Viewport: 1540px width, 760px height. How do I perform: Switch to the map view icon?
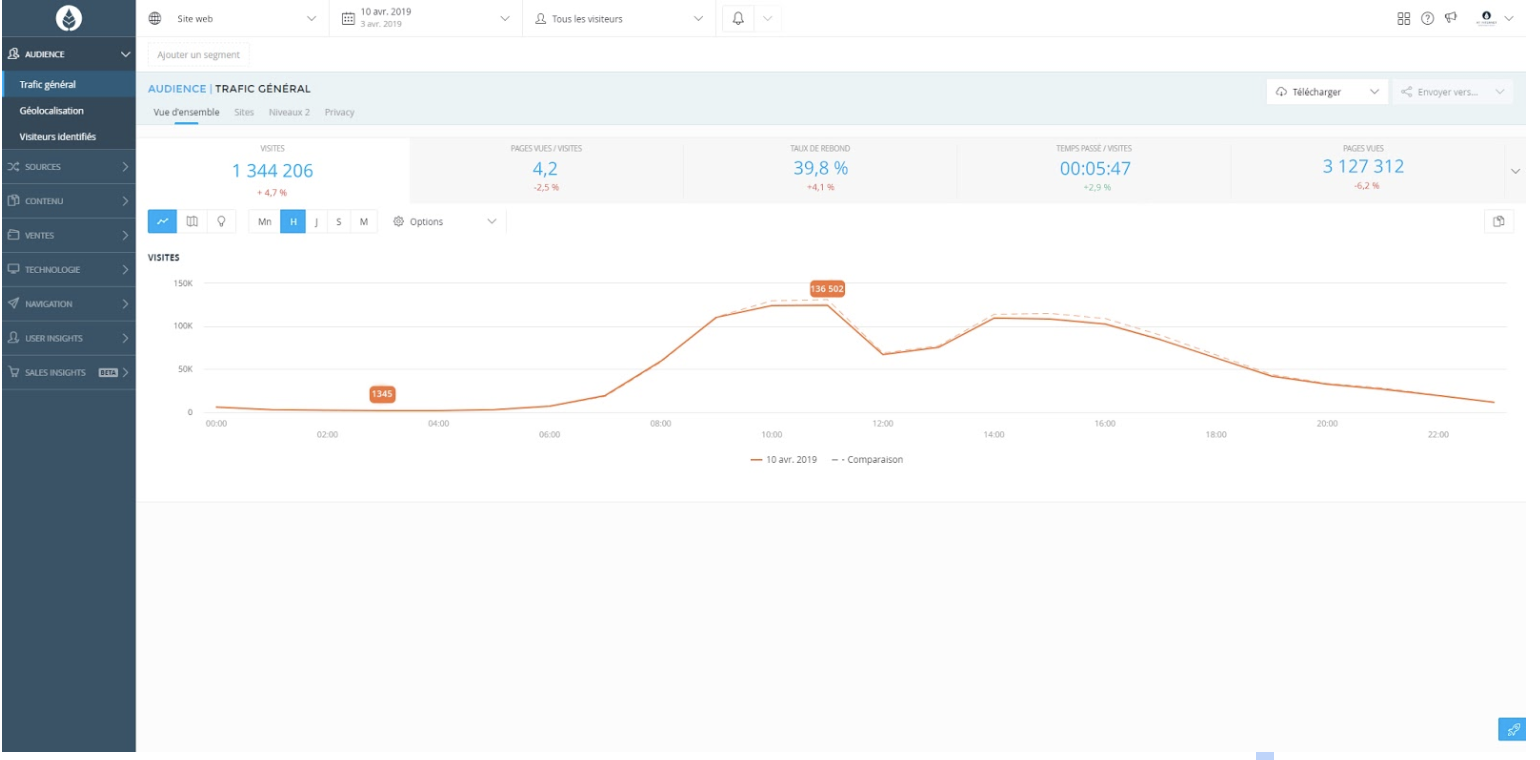[x=192, y=221]
